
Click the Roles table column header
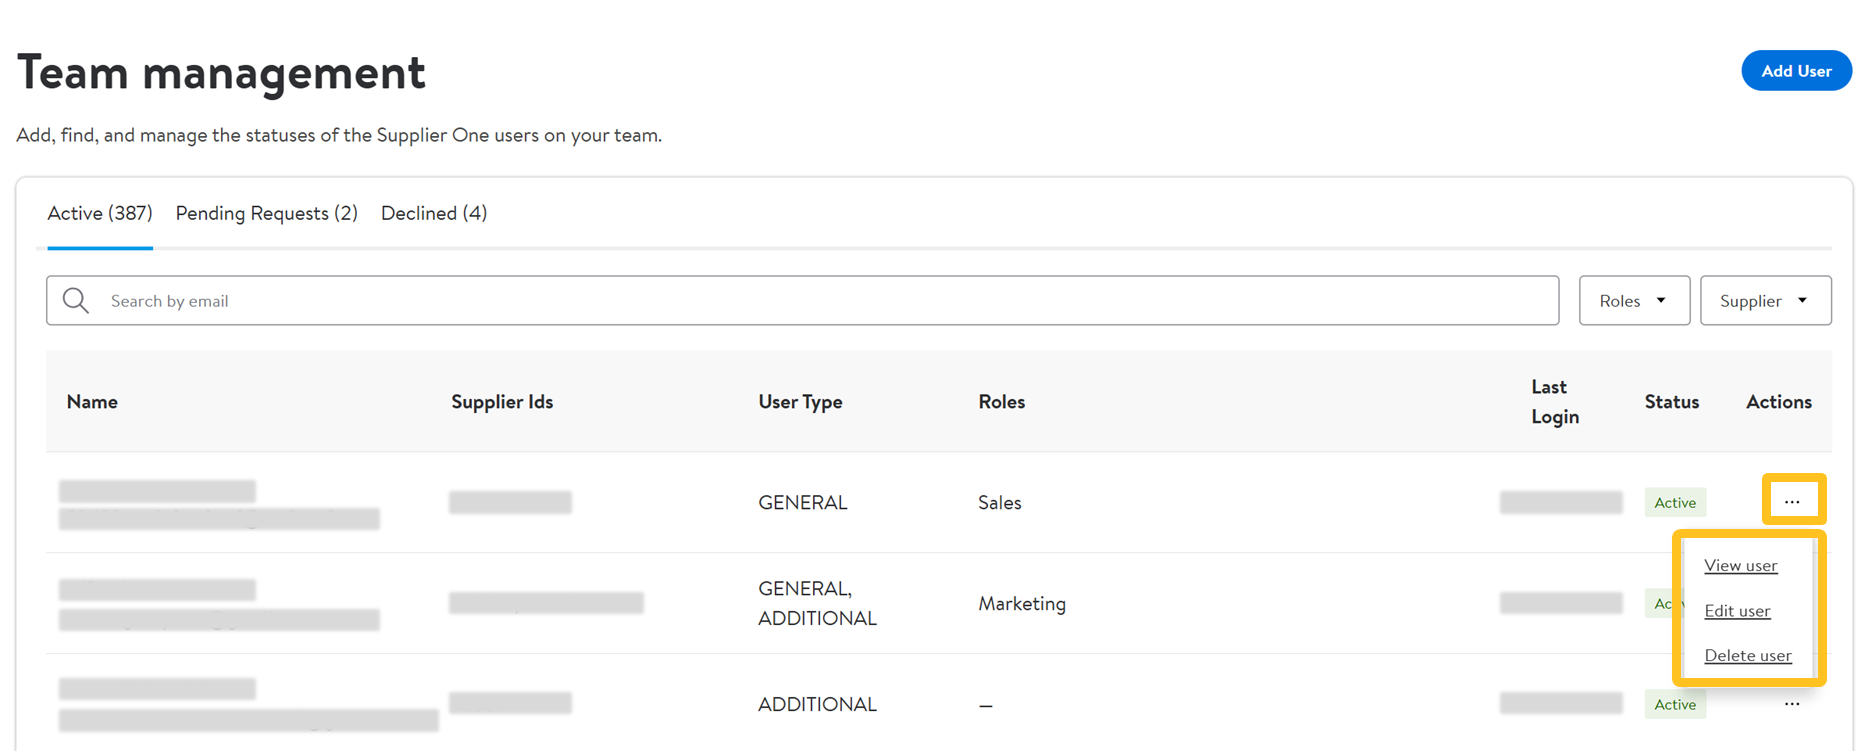coord(1001,402)
